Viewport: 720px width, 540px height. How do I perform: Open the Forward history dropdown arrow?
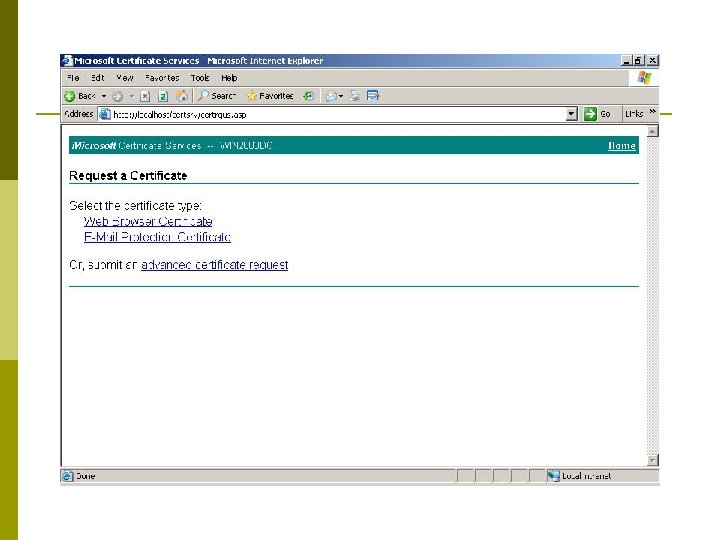click(x=131, y=96)
